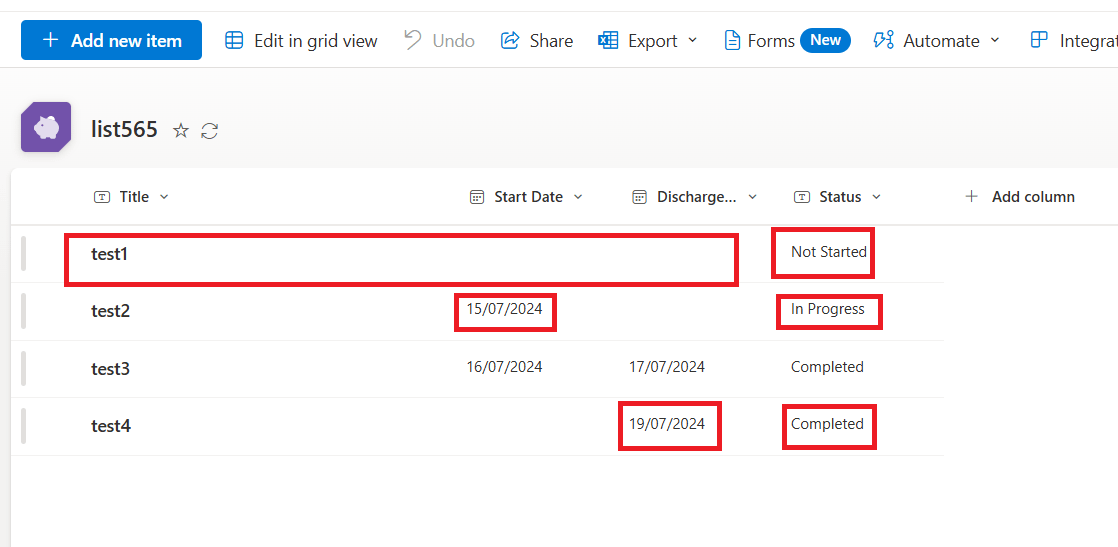Favorite list565 with the star icon
The image size is (1118, 547).
click(181, 131)
